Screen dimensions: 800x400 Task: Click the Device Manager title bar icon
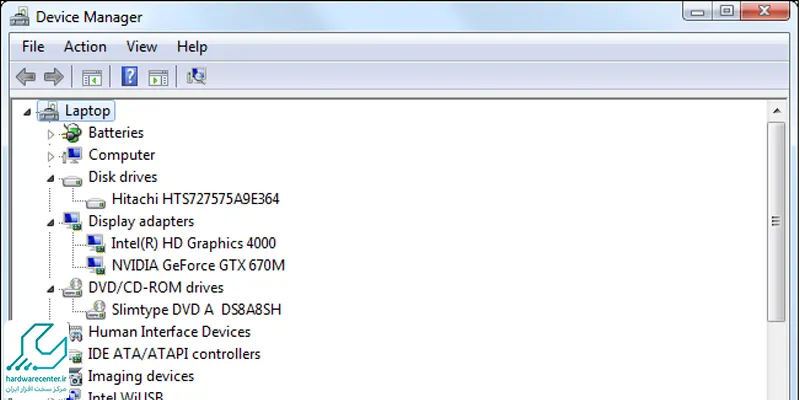coord(19,17)
